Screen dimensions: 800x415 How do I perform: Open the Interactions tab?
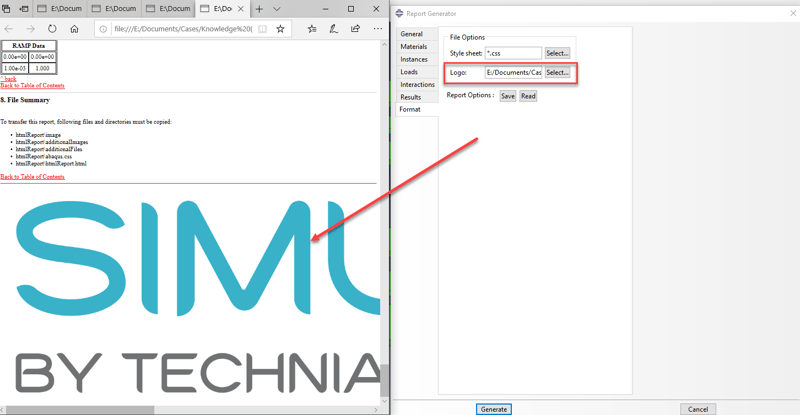pos(417,84)
